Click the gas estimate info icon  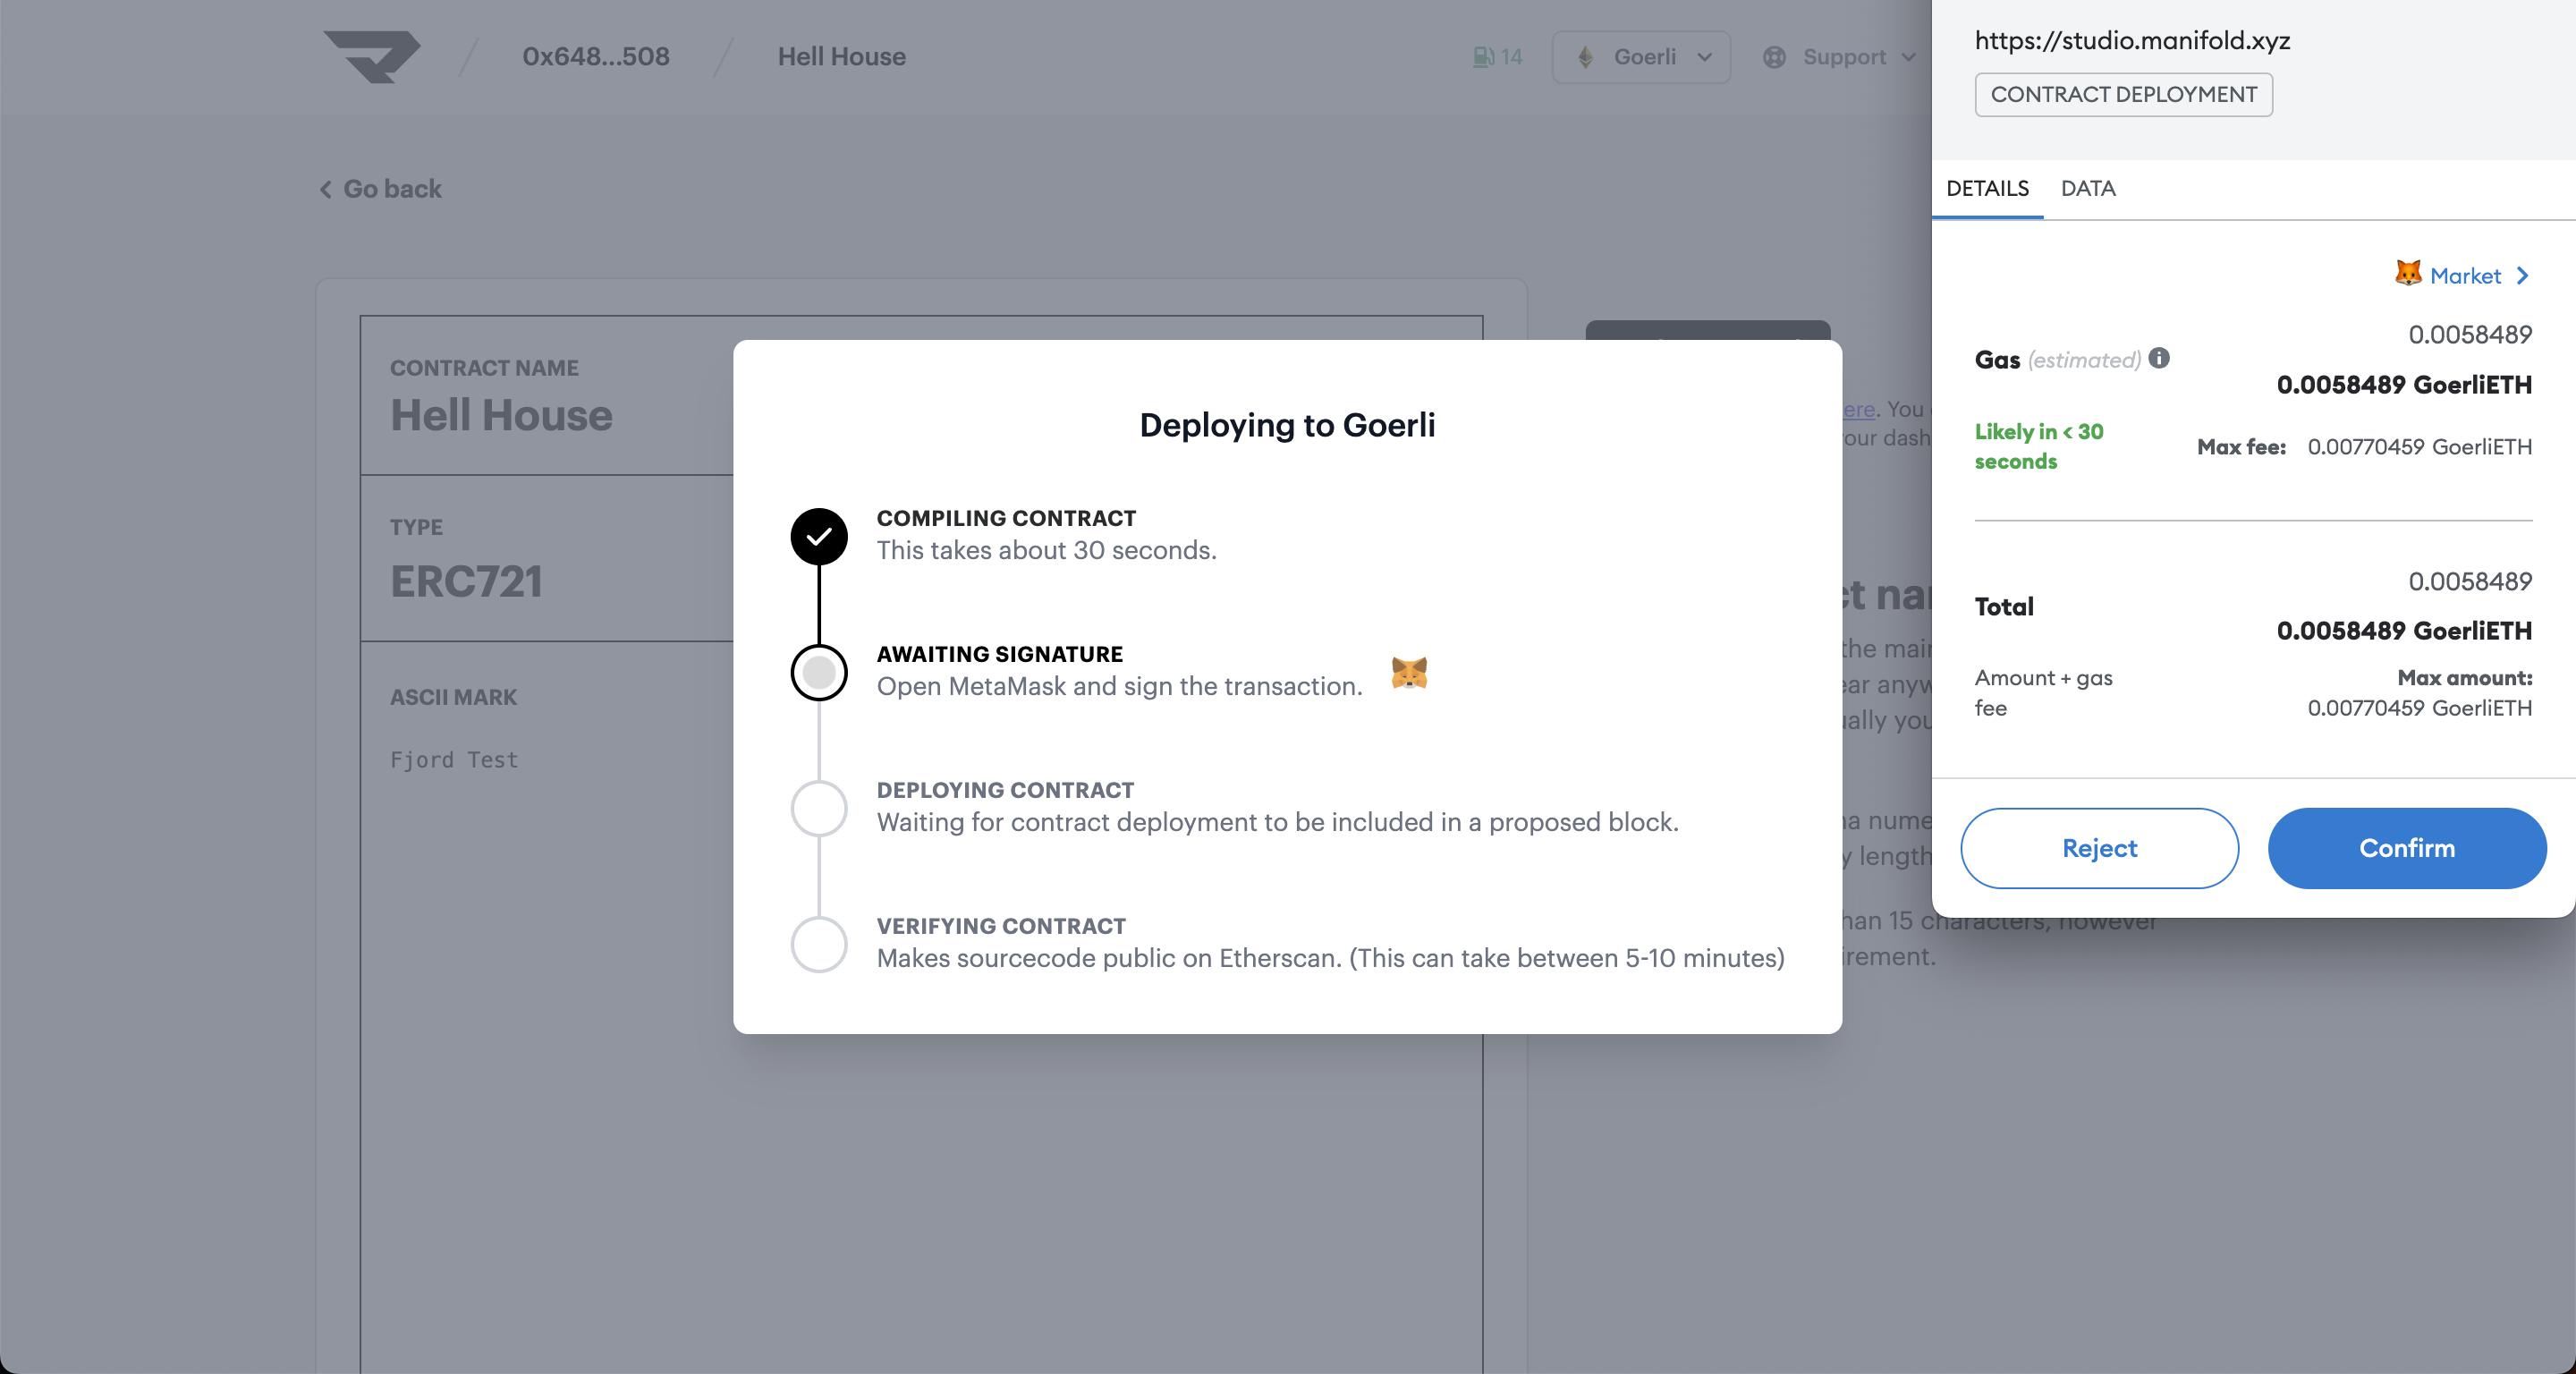[2159, 358]
